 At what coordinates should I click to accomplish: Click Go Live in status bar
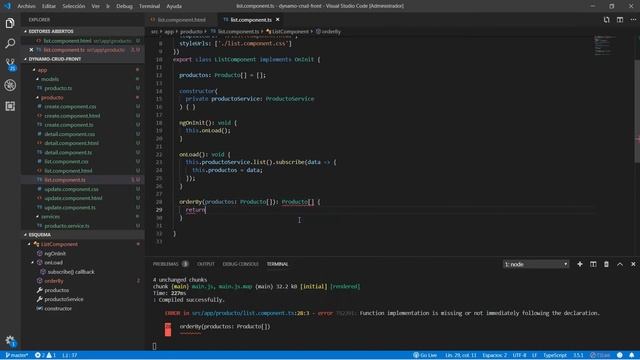point(425,355)
